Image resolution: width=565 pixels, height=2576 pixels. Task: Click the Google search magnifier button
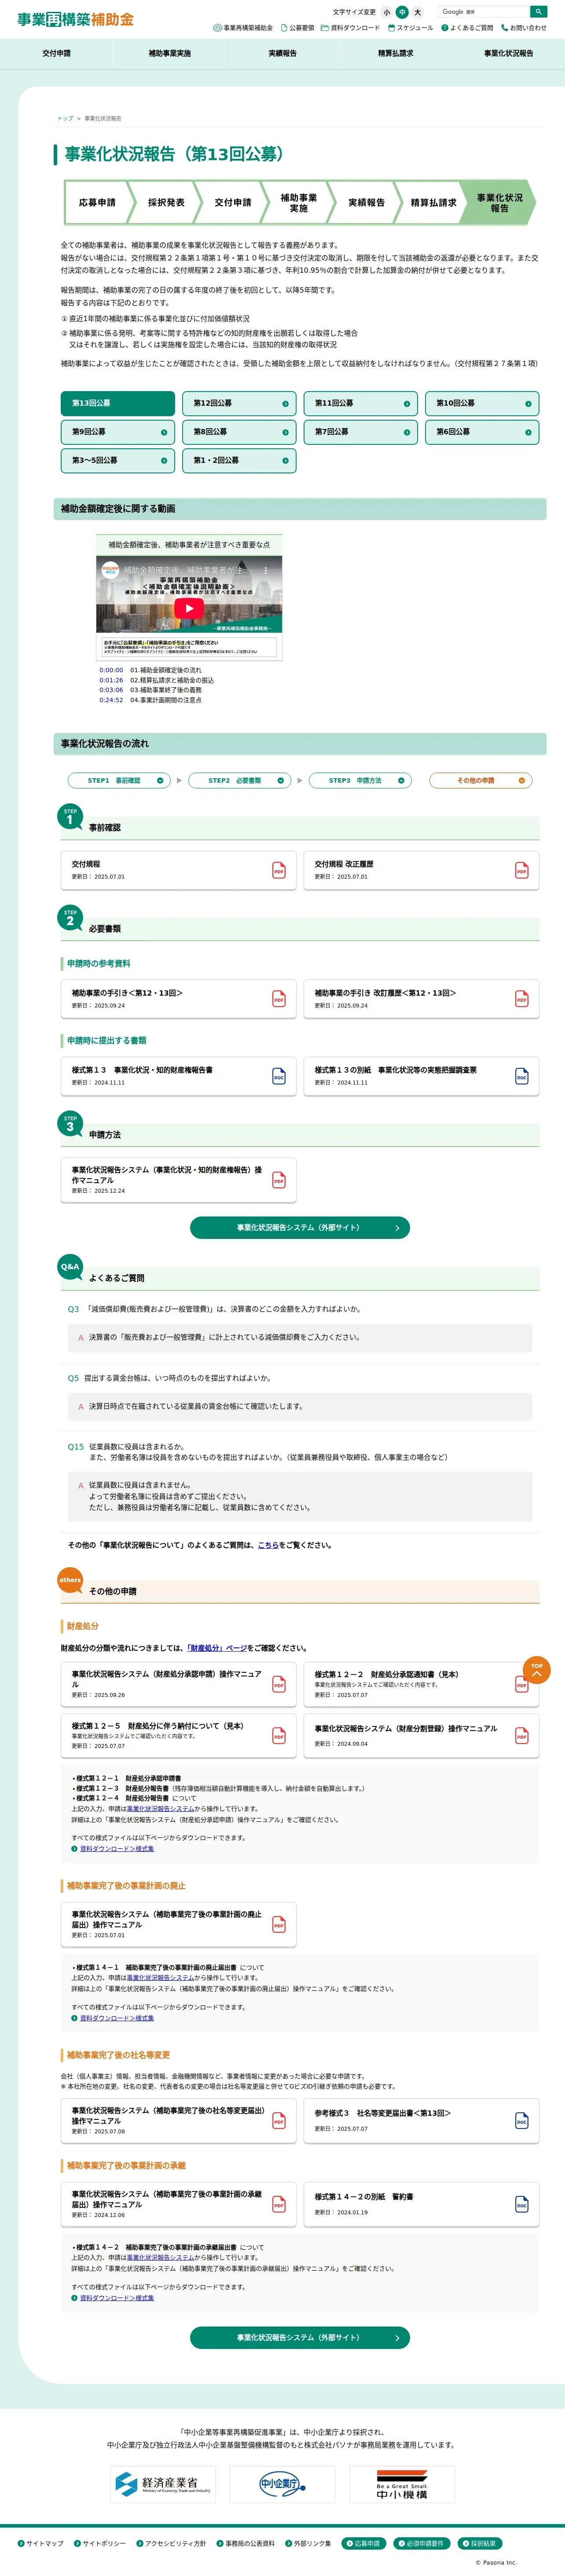(538, 12)
